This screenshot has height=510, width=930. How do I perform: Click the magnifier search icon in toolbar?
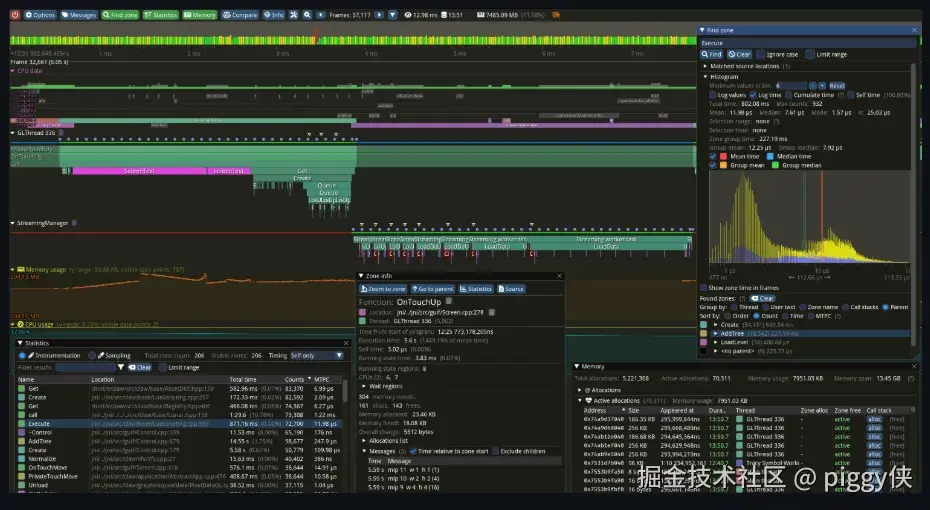click(x=307, y=15)
